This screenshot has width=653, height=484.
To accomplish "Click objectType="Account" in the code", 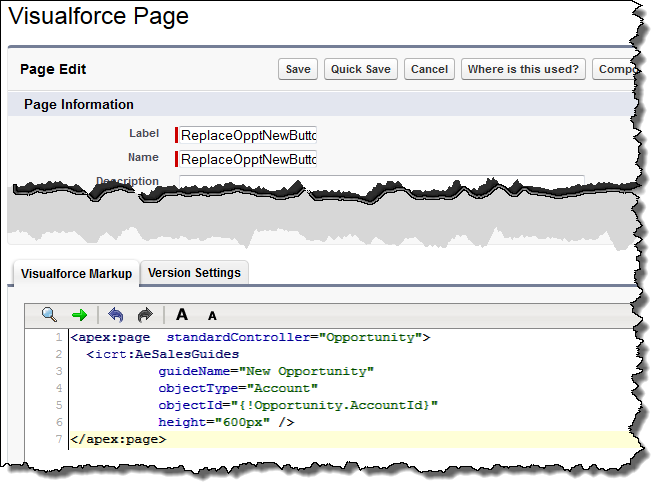I will click(x=238, y=389).
